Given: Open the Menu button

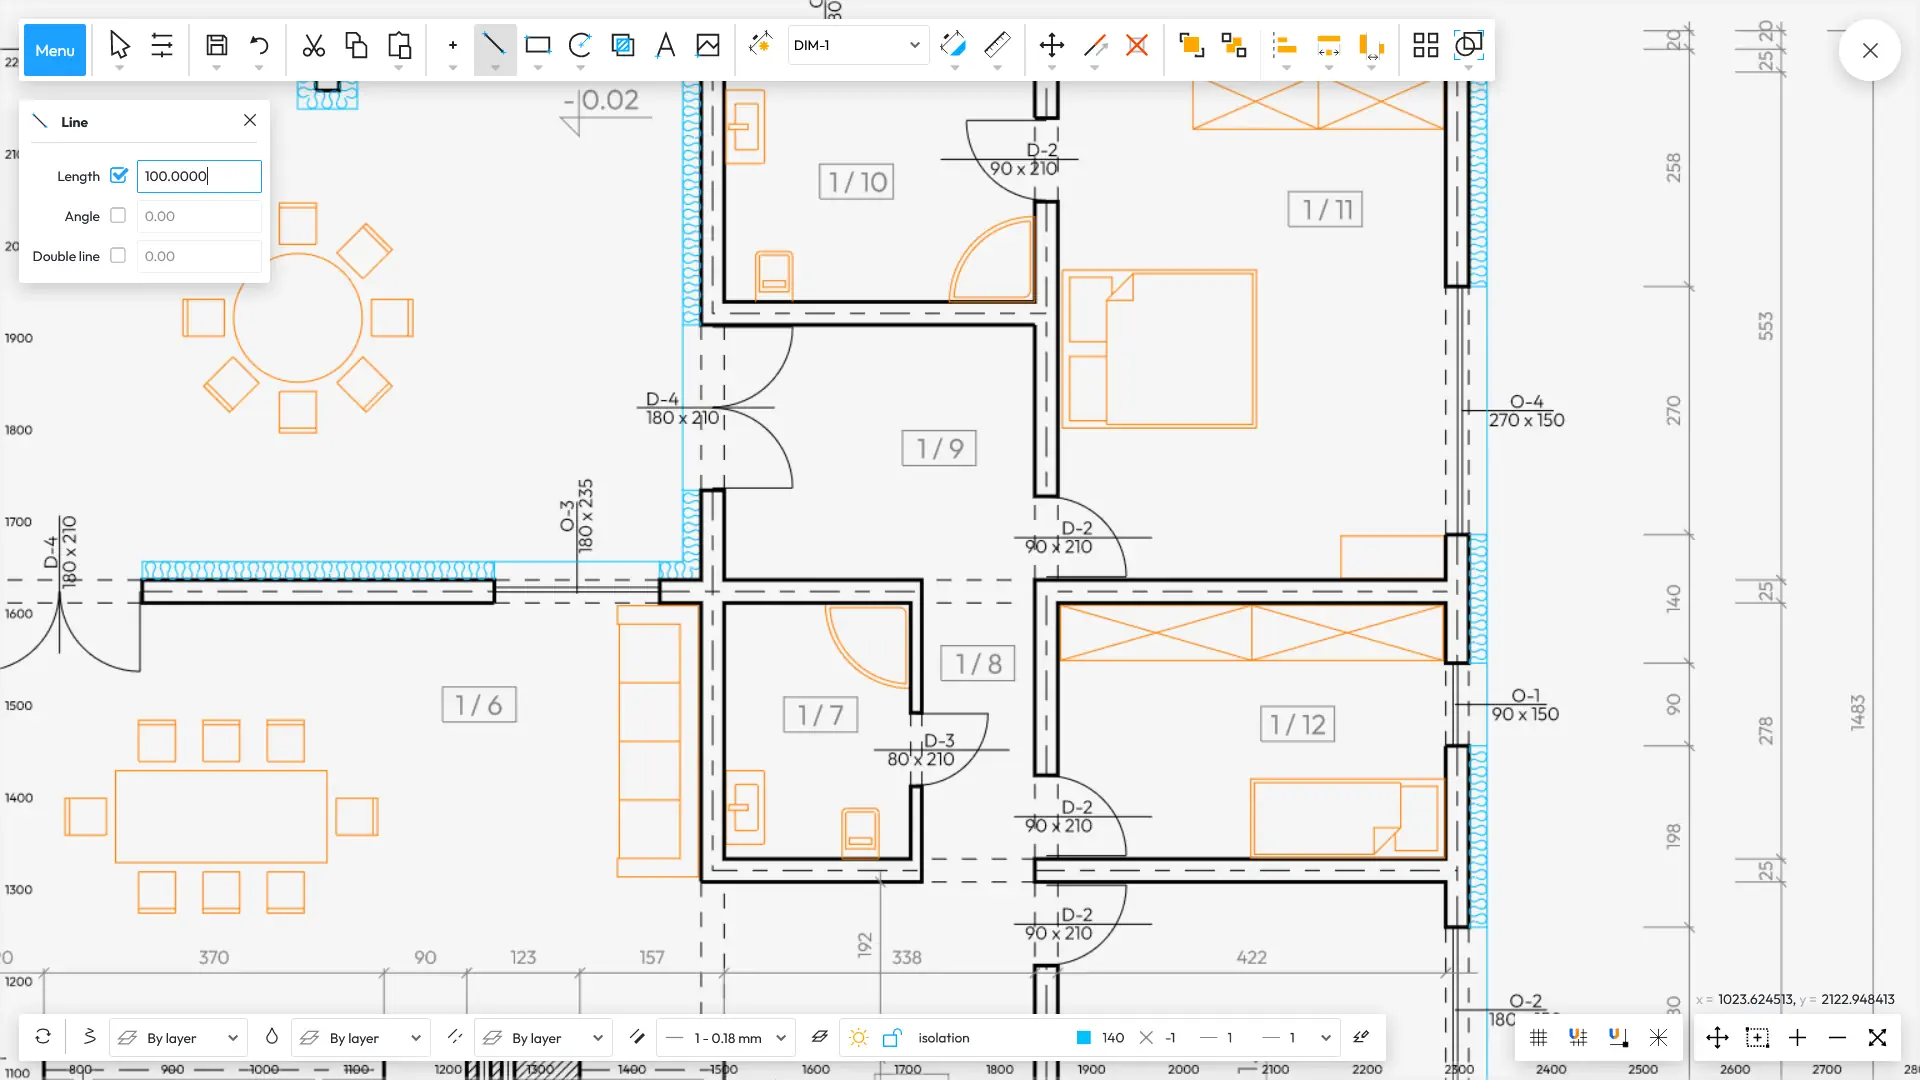Looking at the screenshot, I should coord(54,50).
